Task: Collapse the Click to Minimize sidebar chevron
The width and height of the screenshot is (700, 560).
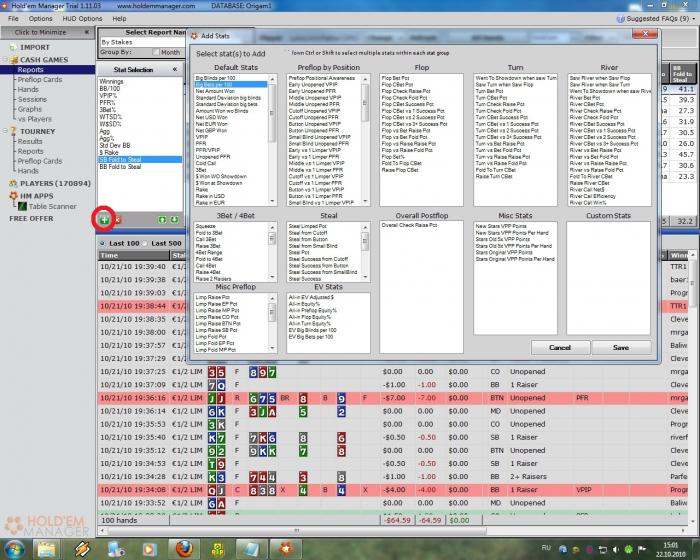Action: pos(87,32)
